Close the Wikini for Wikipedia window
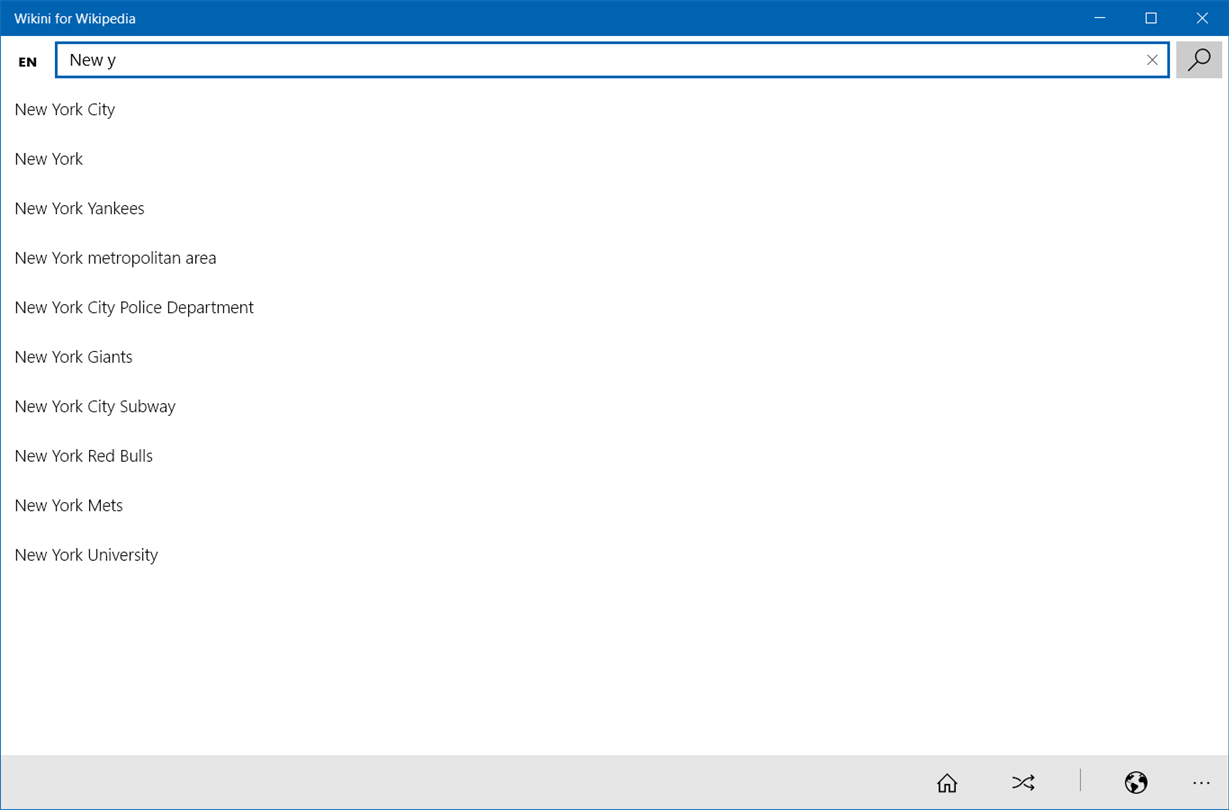 tap(1203, 18)
